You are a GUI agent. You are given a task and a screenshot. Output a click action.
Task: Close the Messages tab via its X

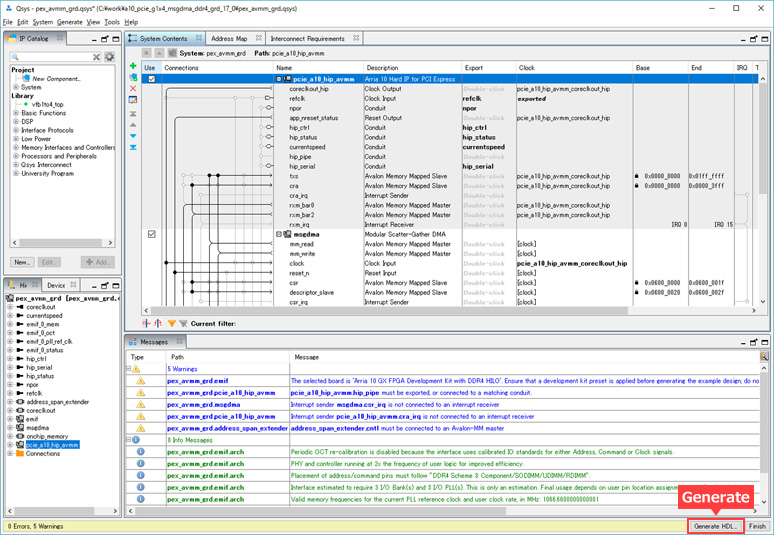coord(179,341)
